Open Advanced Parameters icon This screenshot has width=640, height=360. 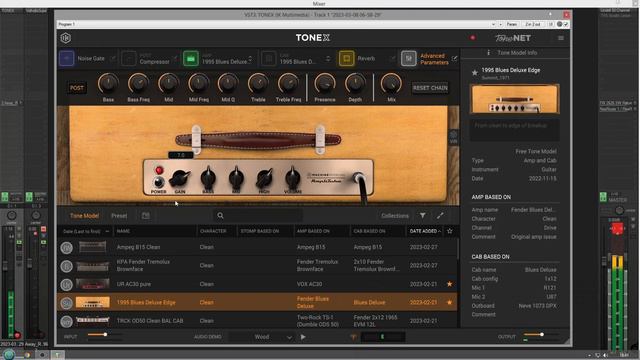409,58
